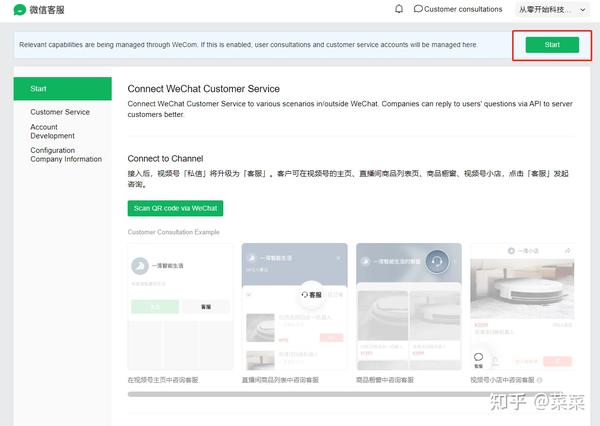Click the WeChat Customer Service logo icon

click(20, 10)
